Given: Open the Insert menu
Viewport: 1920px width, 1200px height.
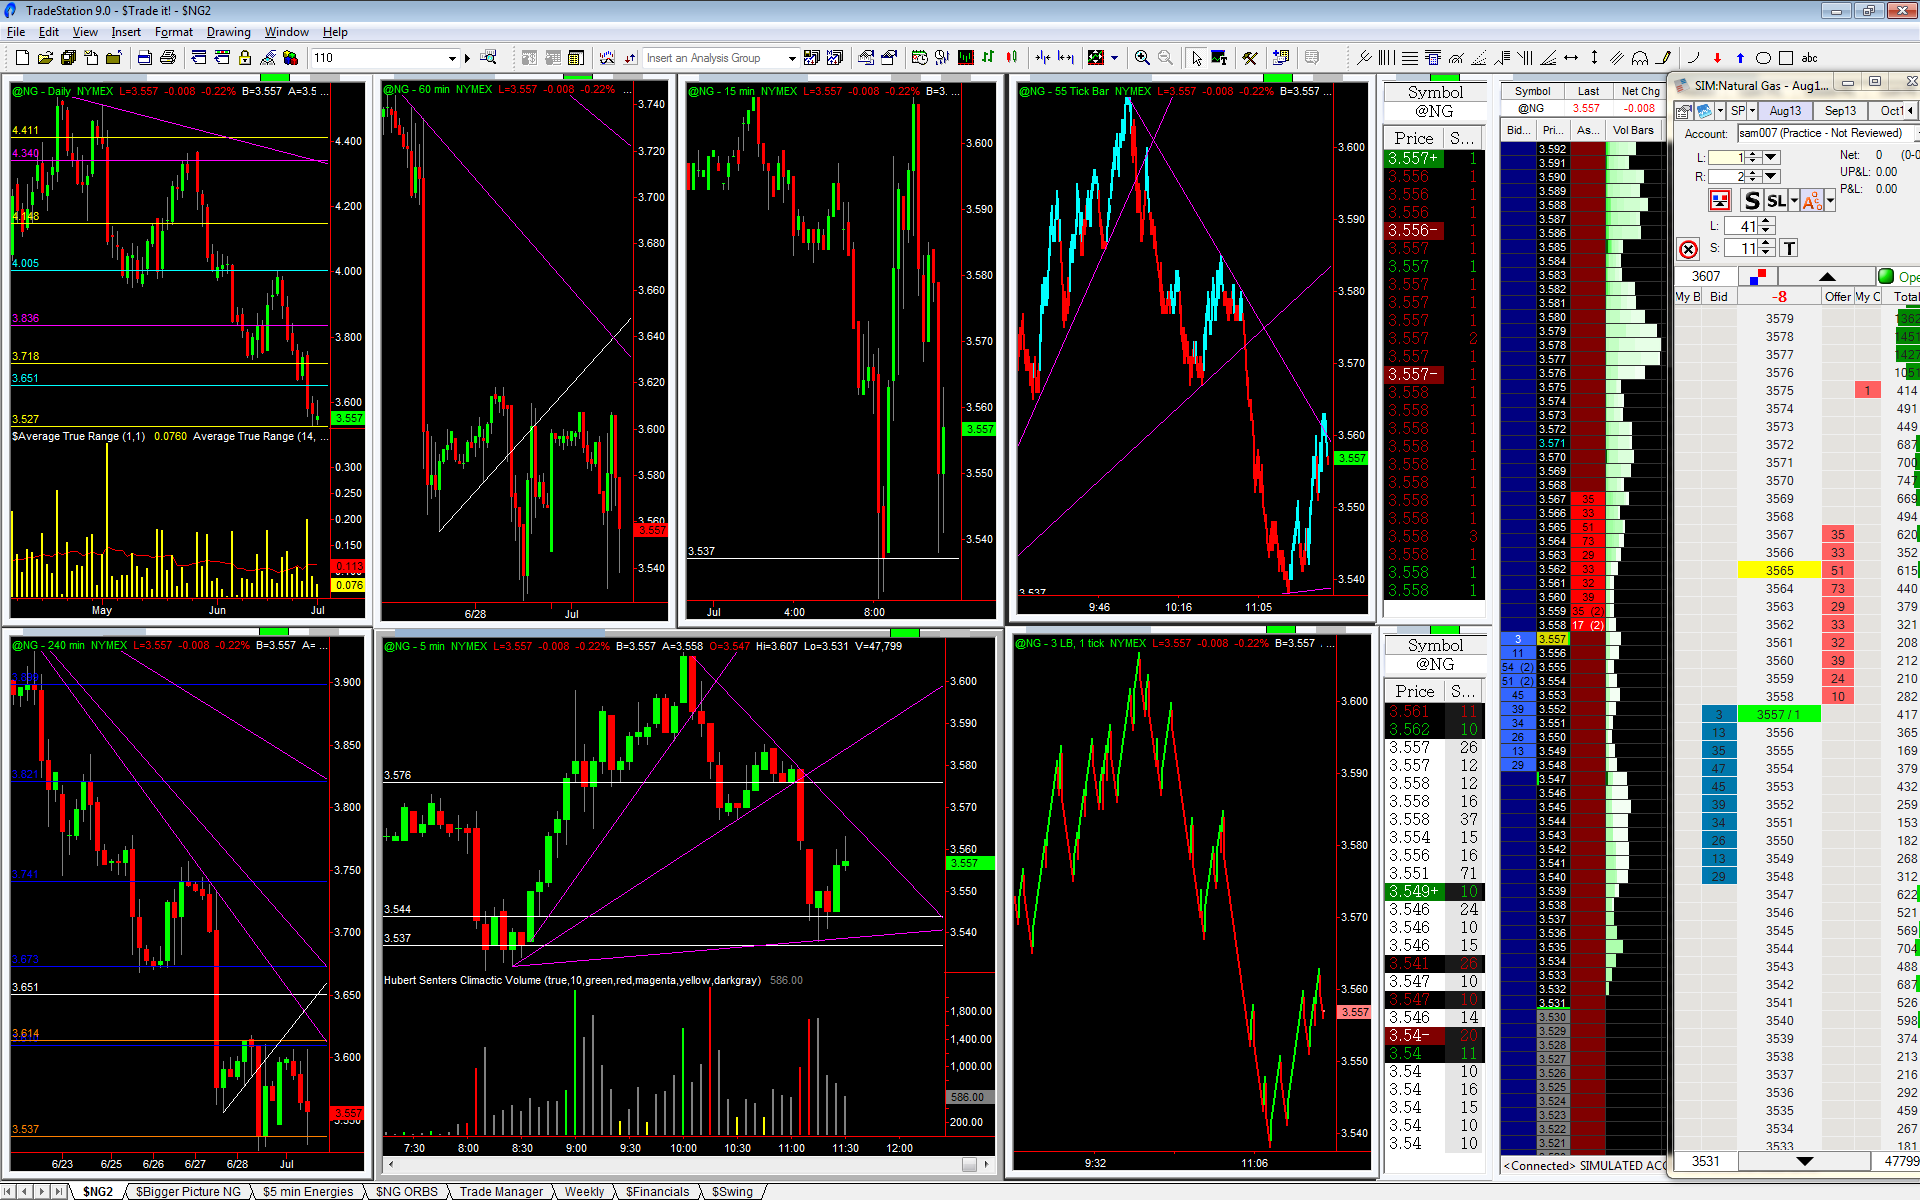Looking at the screenshot, I should click(126, 32).
